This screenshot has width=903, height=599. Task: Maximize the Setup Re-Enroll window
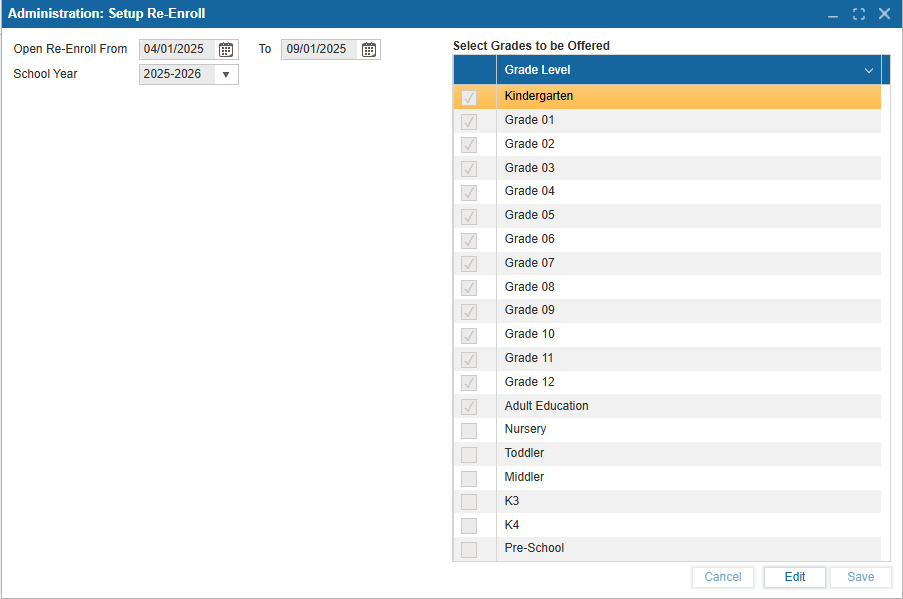[858, 14]
